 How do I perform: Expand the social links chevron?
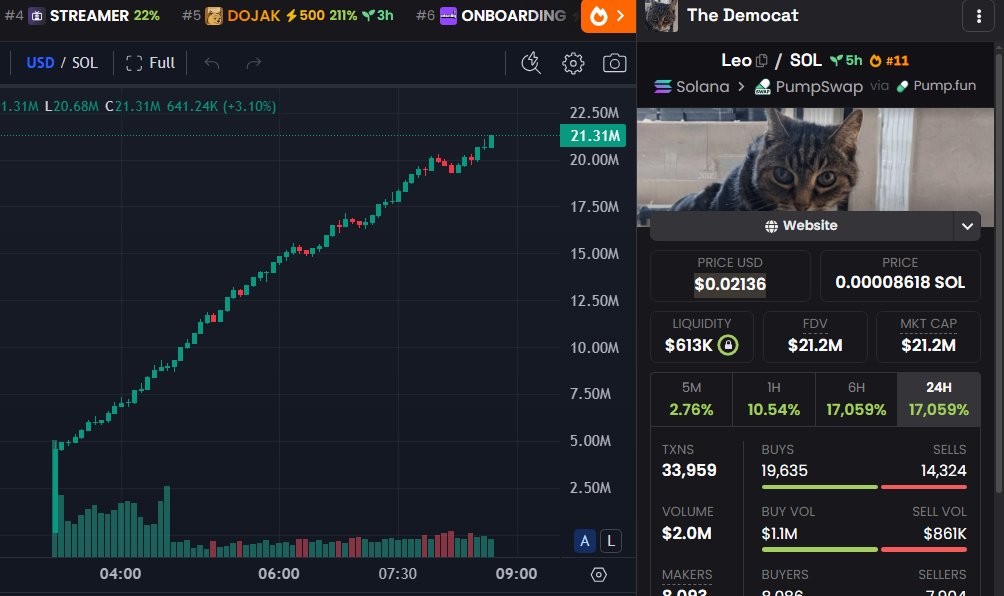968,226
